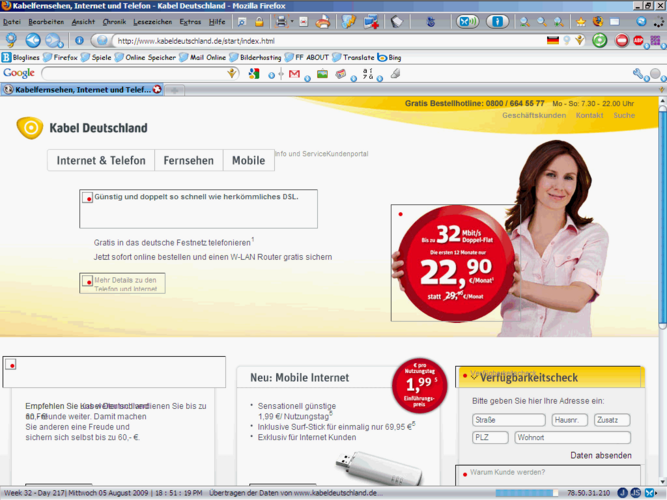The height and width of the screenshot is (500, 667).
Task: Open the Bilderhosting bookmark
Action: tap(256, 57)
